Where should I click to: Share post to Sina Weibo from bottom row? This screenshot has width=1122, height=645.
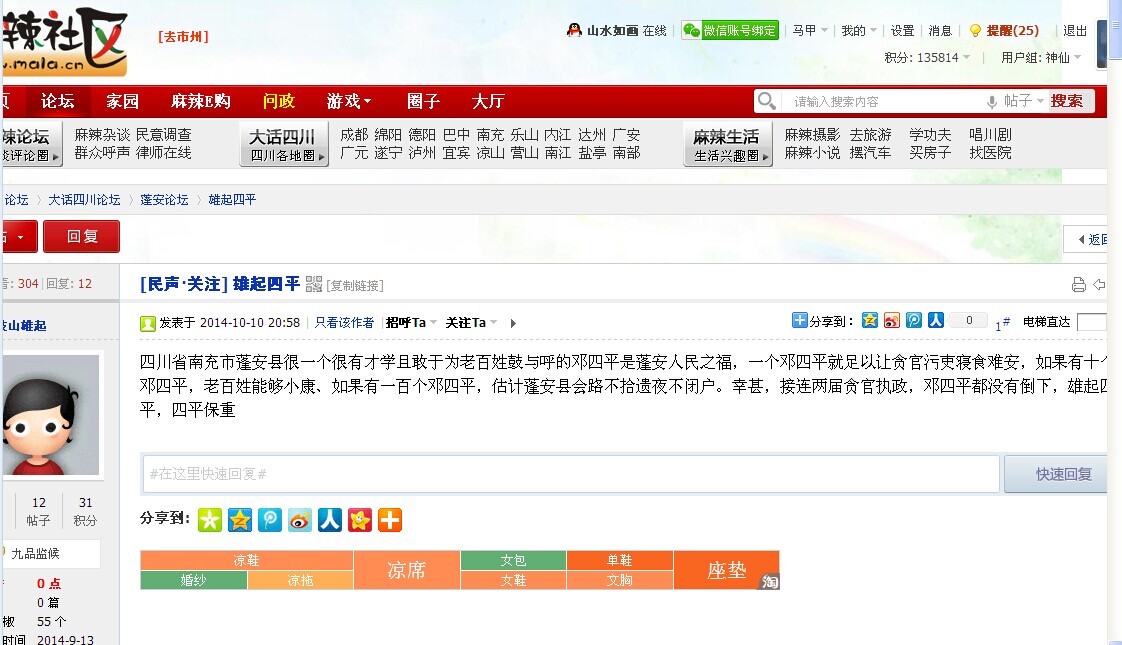[x=300, y=520]
